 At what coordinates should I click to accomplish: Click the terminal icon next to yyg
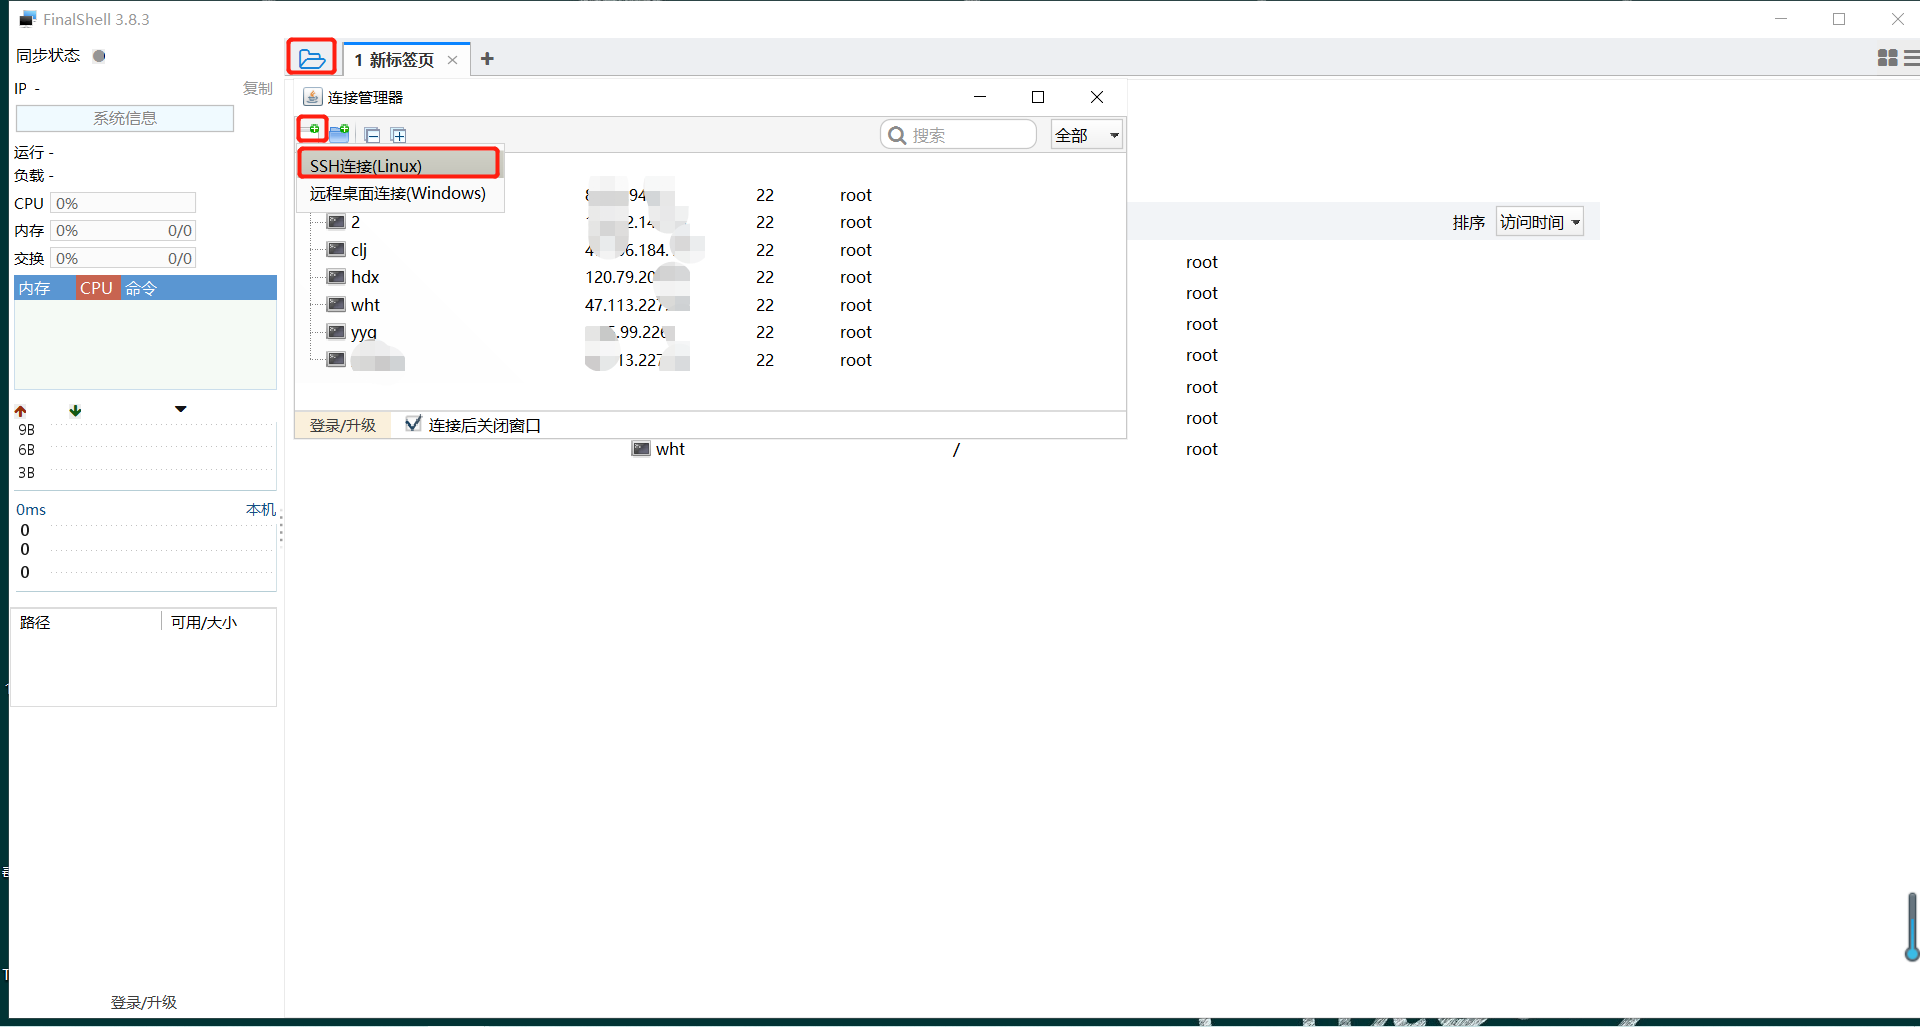point(336,332)
